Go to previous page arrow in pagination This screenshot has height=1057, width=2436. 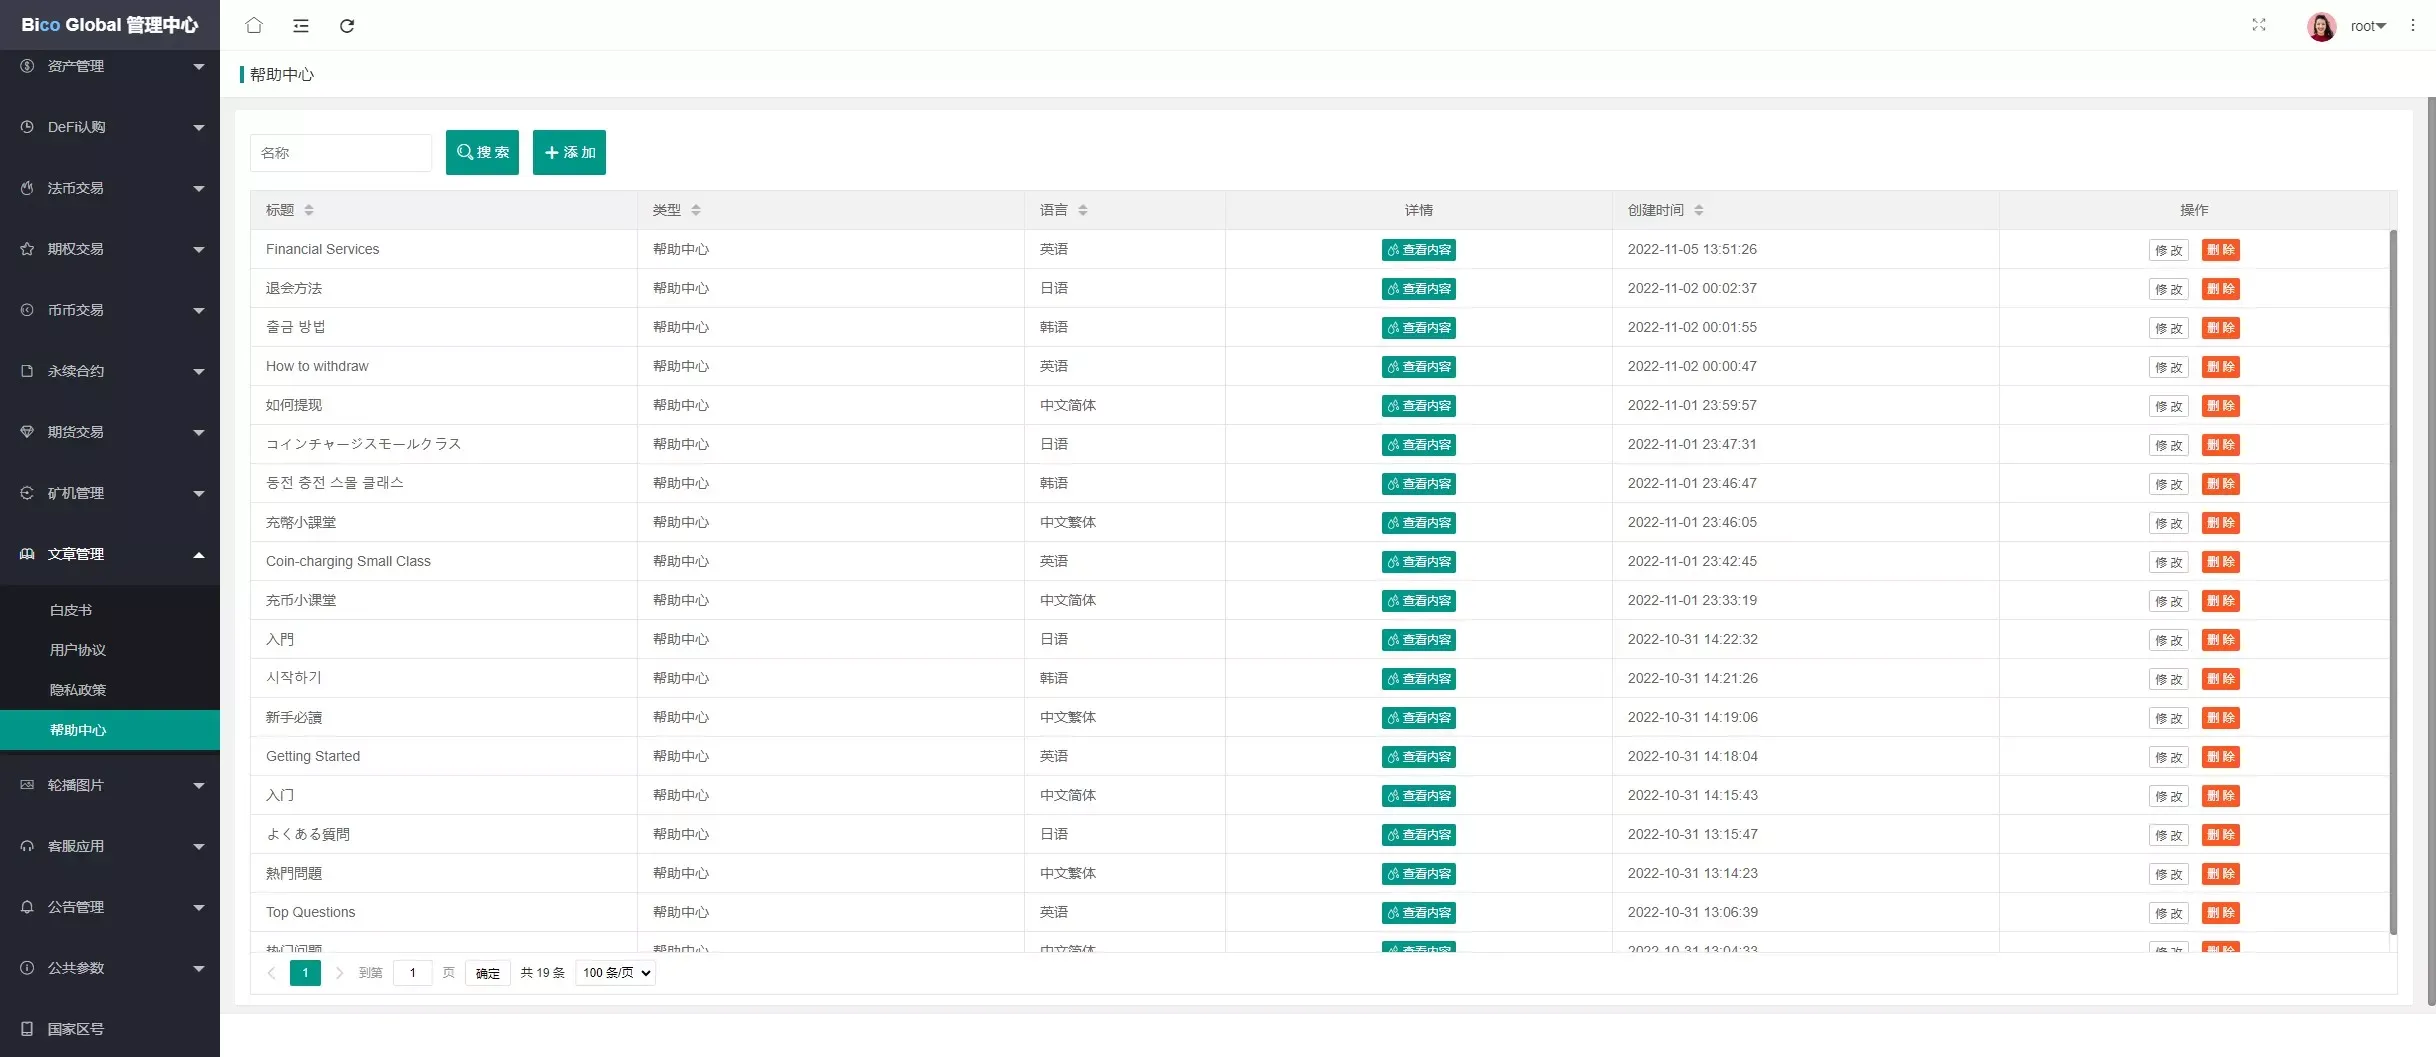[271, 973]
